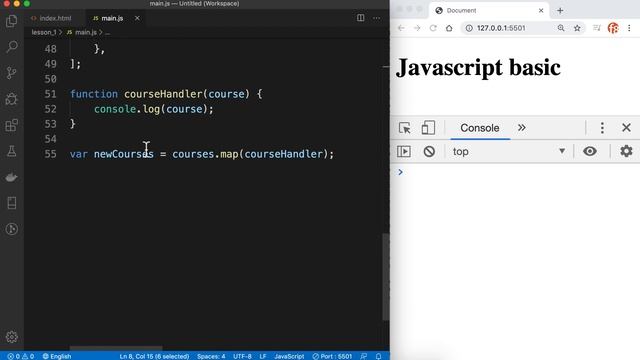Image resolution: width=640 pixels, height=360 pixels.
Task: Go forward in the browser
Action: [417, 28]
